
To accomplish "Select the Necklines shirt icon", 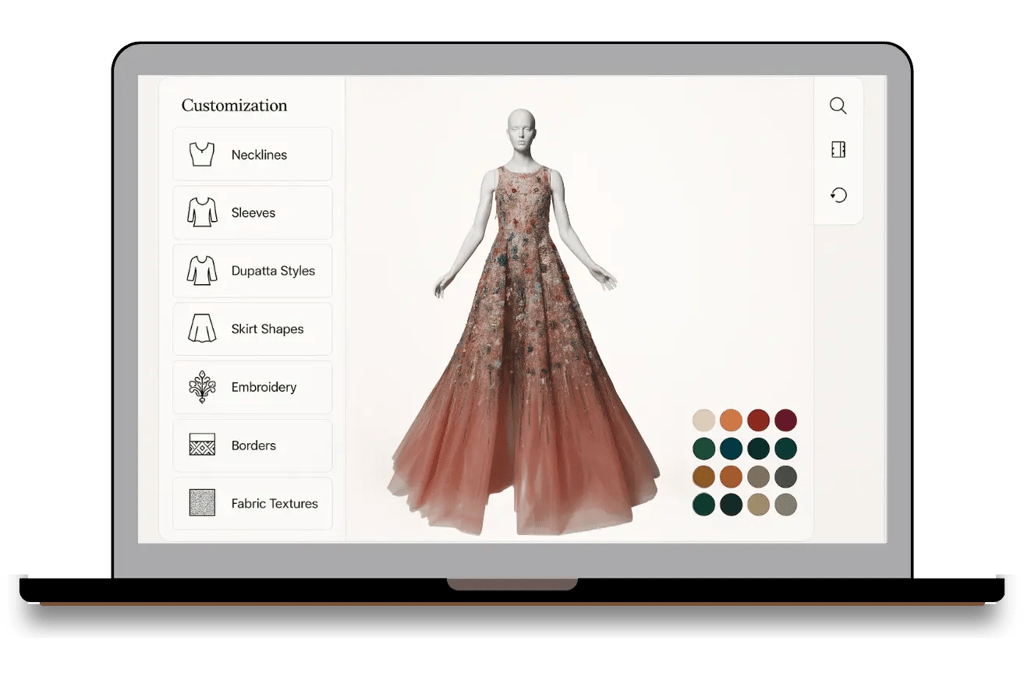I will click(x=201, y=154).
